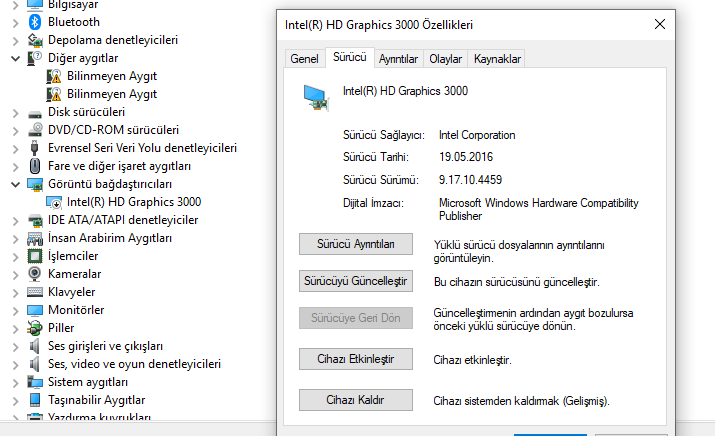Select the Monitörler monitor icon
The image size is (715, 436).
35,310
